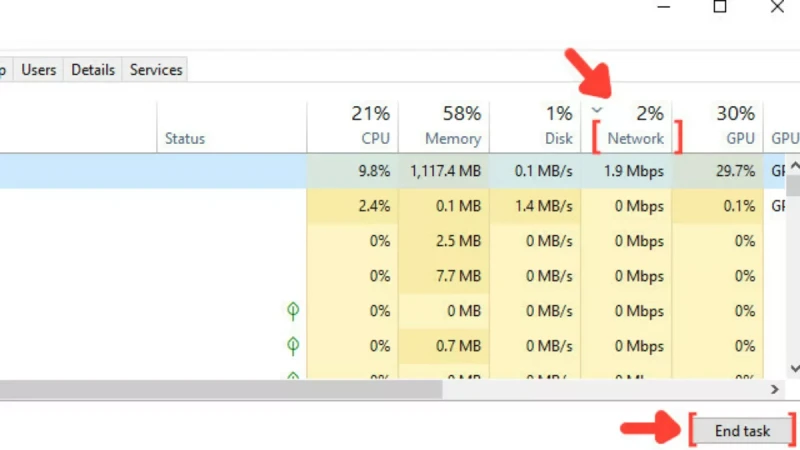The width and height of the screenshot is (800, 450).
Task: Maximize the Task Manager window
Action: pyautogui.click(x=719, y=7)
